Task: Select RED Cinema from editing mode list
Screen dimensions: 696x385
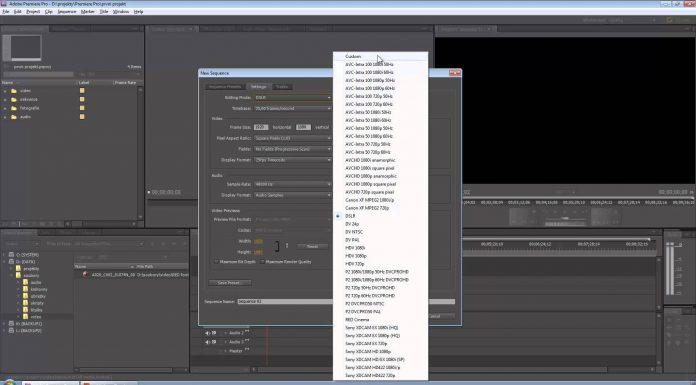Action: click(380, 320)
